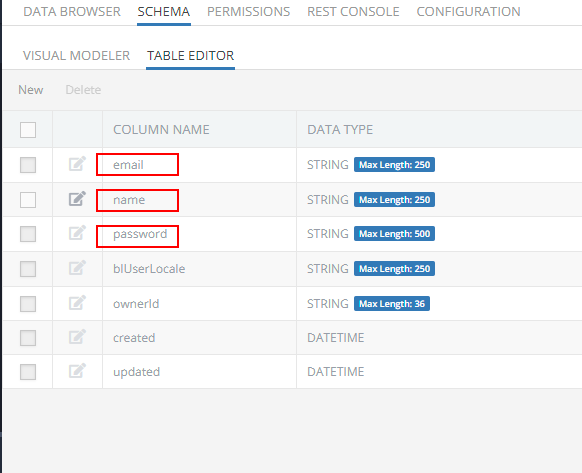Check the email row checkbox
The height and width of the screenshot is (473, 582).
point(28,165)
